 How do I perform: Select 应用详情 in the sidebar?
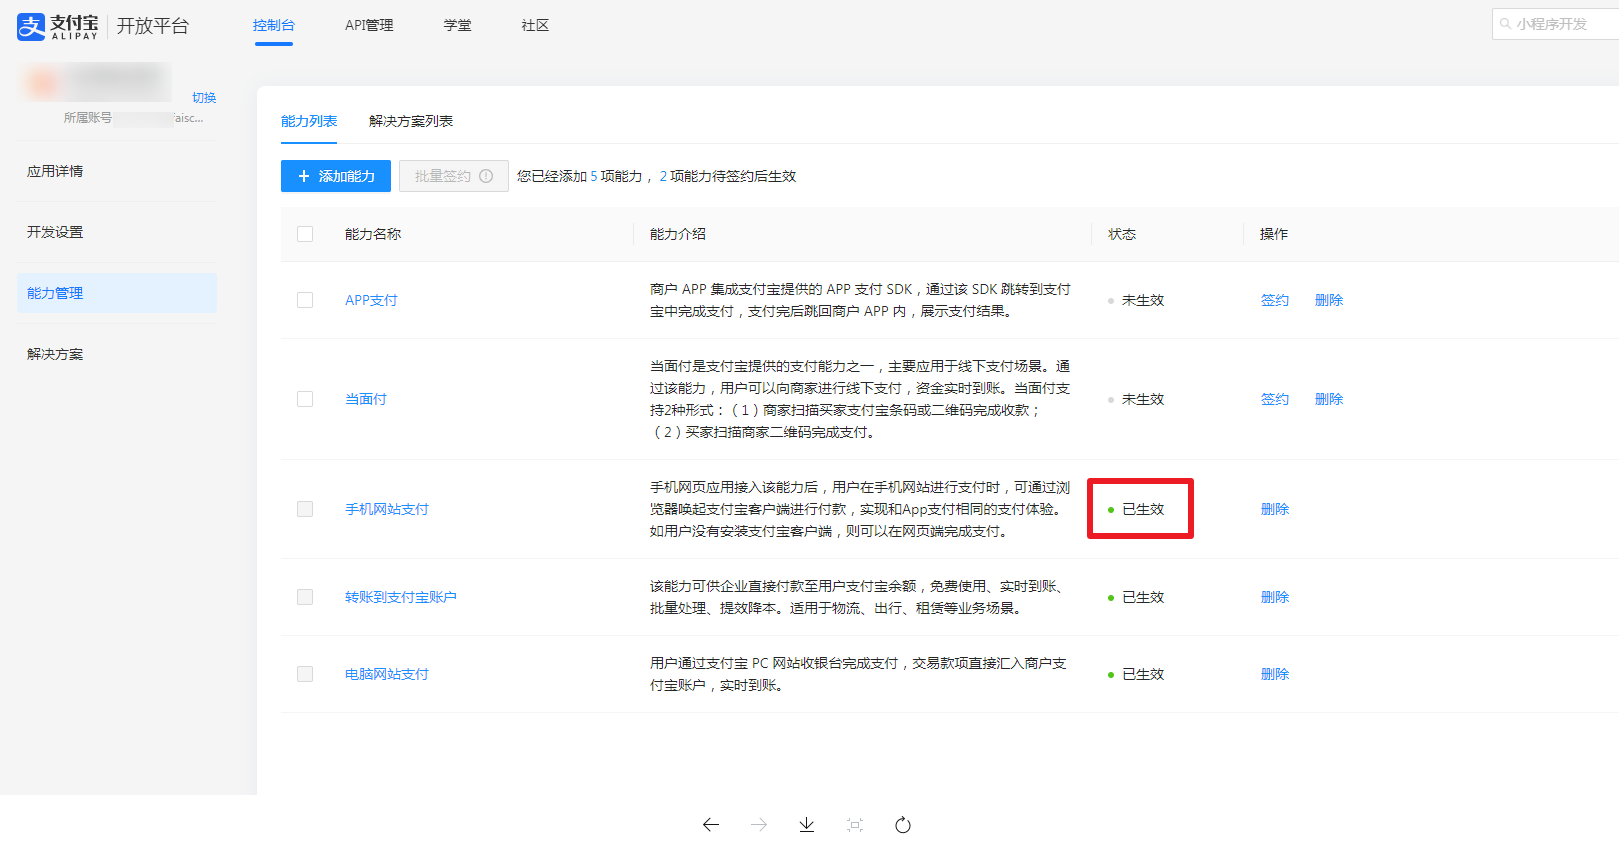click(117, 171)
